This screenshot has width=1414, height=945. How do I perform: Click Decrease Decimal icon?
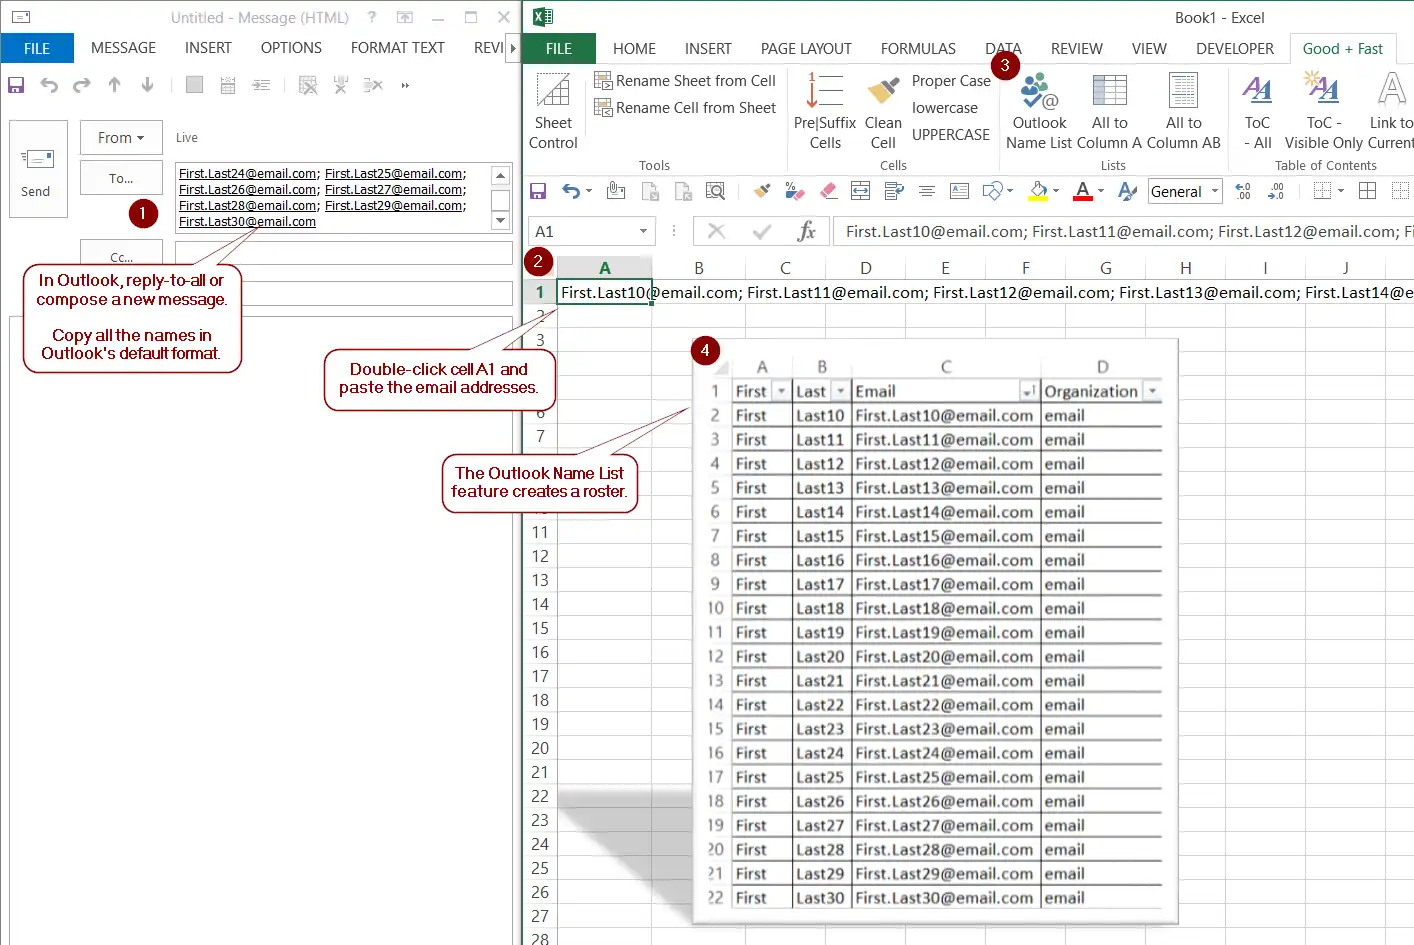point(1276,191)
